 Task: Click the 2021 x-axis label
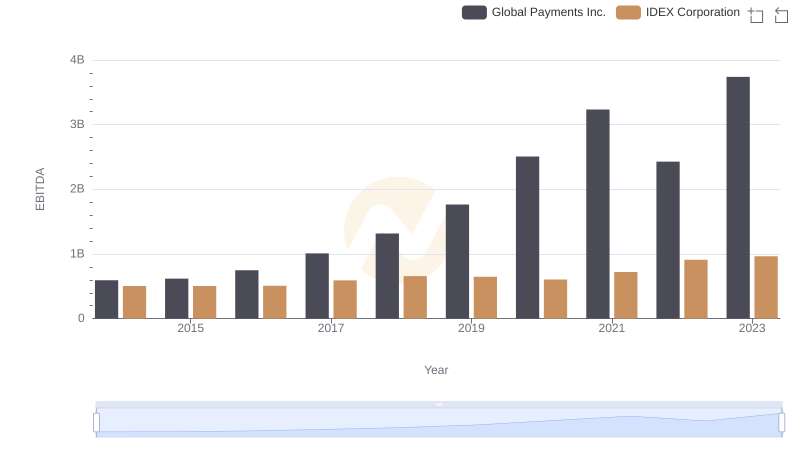(x=611, y=328)
